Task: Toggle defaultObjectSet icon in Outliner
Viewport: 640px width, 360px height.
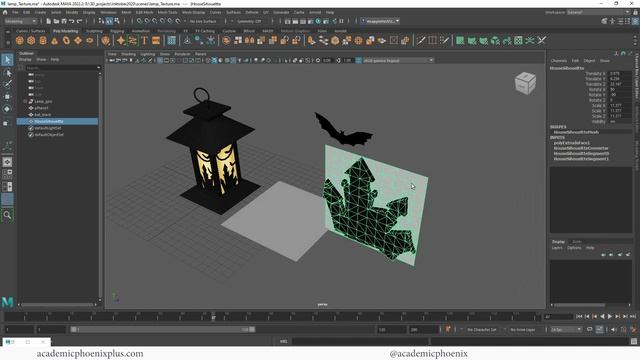Action: (x=31, y=135)
